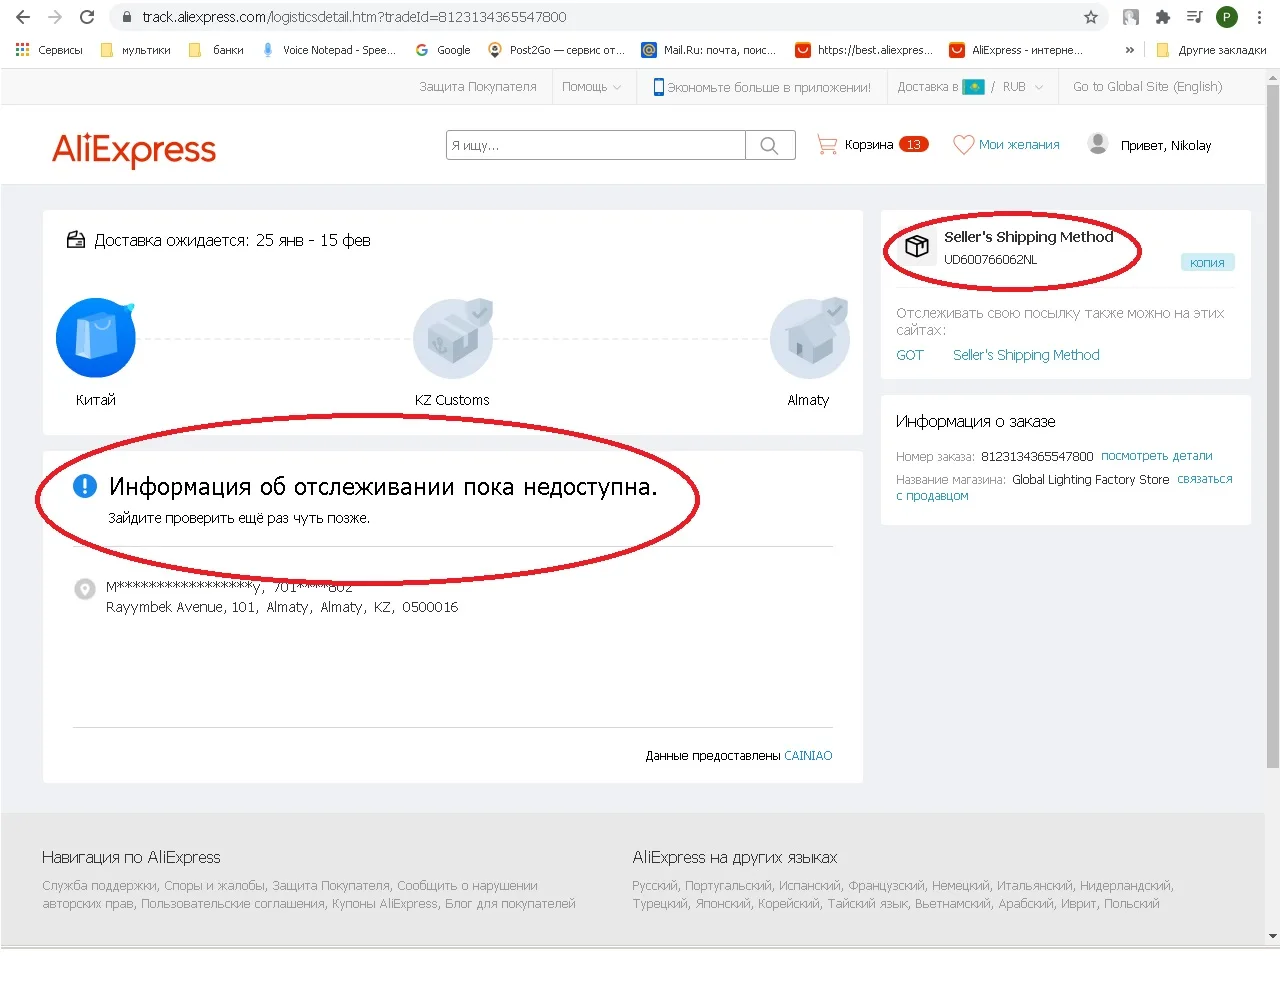Click the scrollbar down arrow

coord(1272,937)
